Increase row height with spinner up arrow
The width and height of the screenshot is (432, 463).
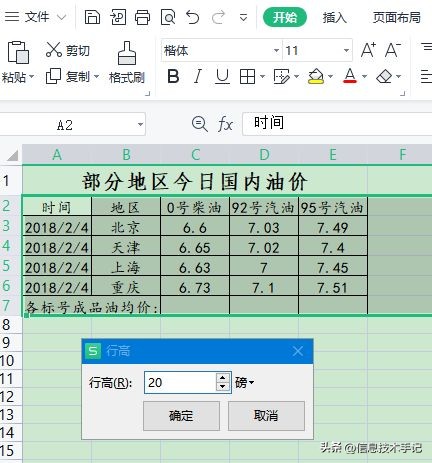coord(223,378)
